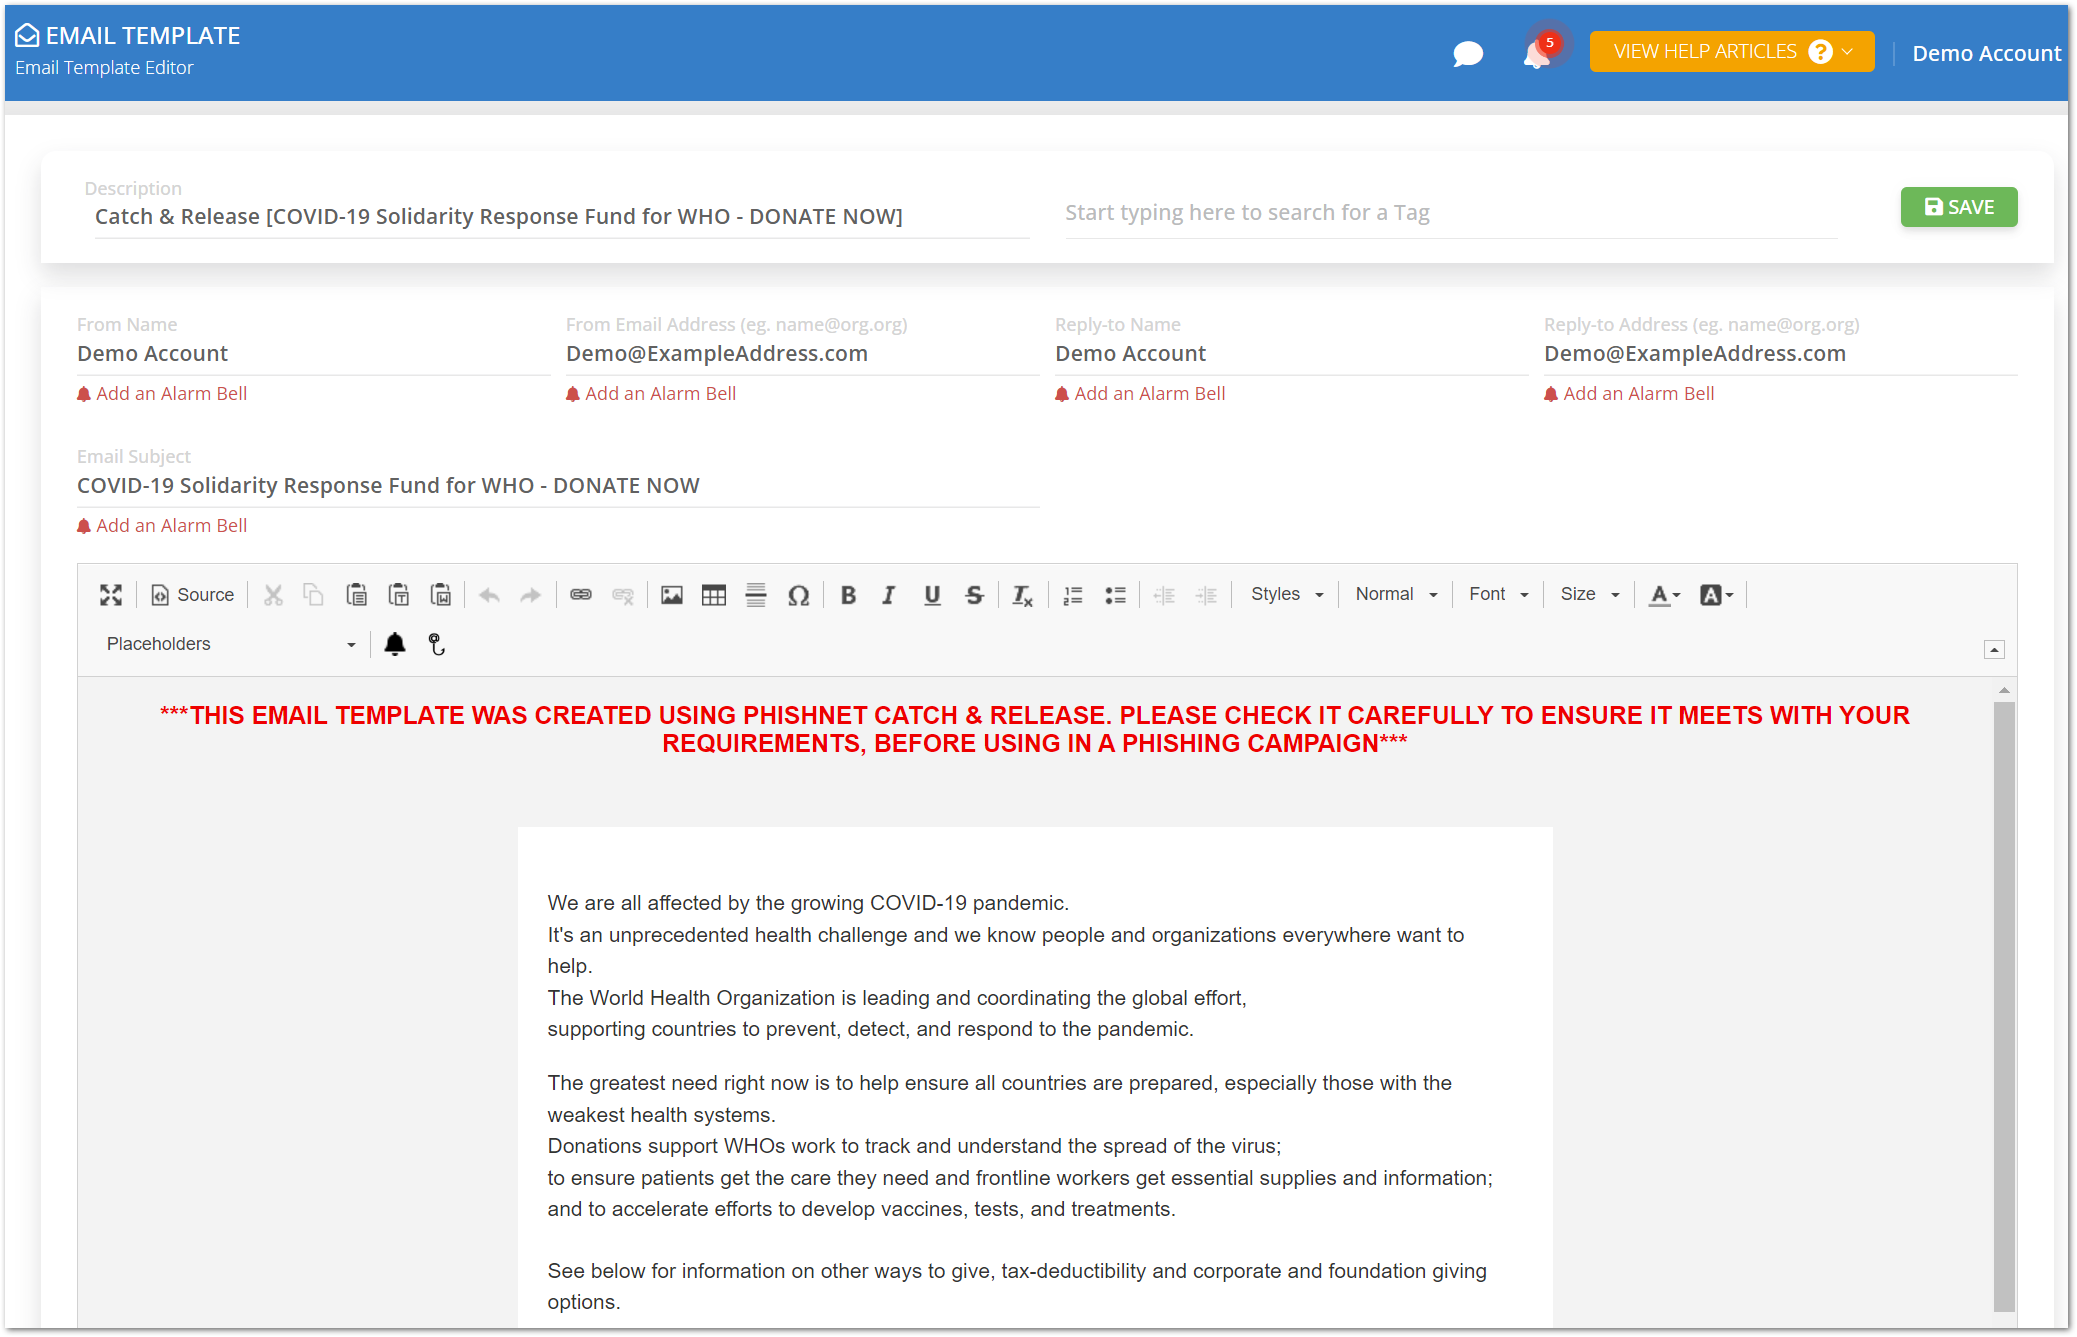Image resolution: width=2077 pixels, height=1337 pixels.
Task: Maximize the editor toolbar icon
Action: click(111, 595)
